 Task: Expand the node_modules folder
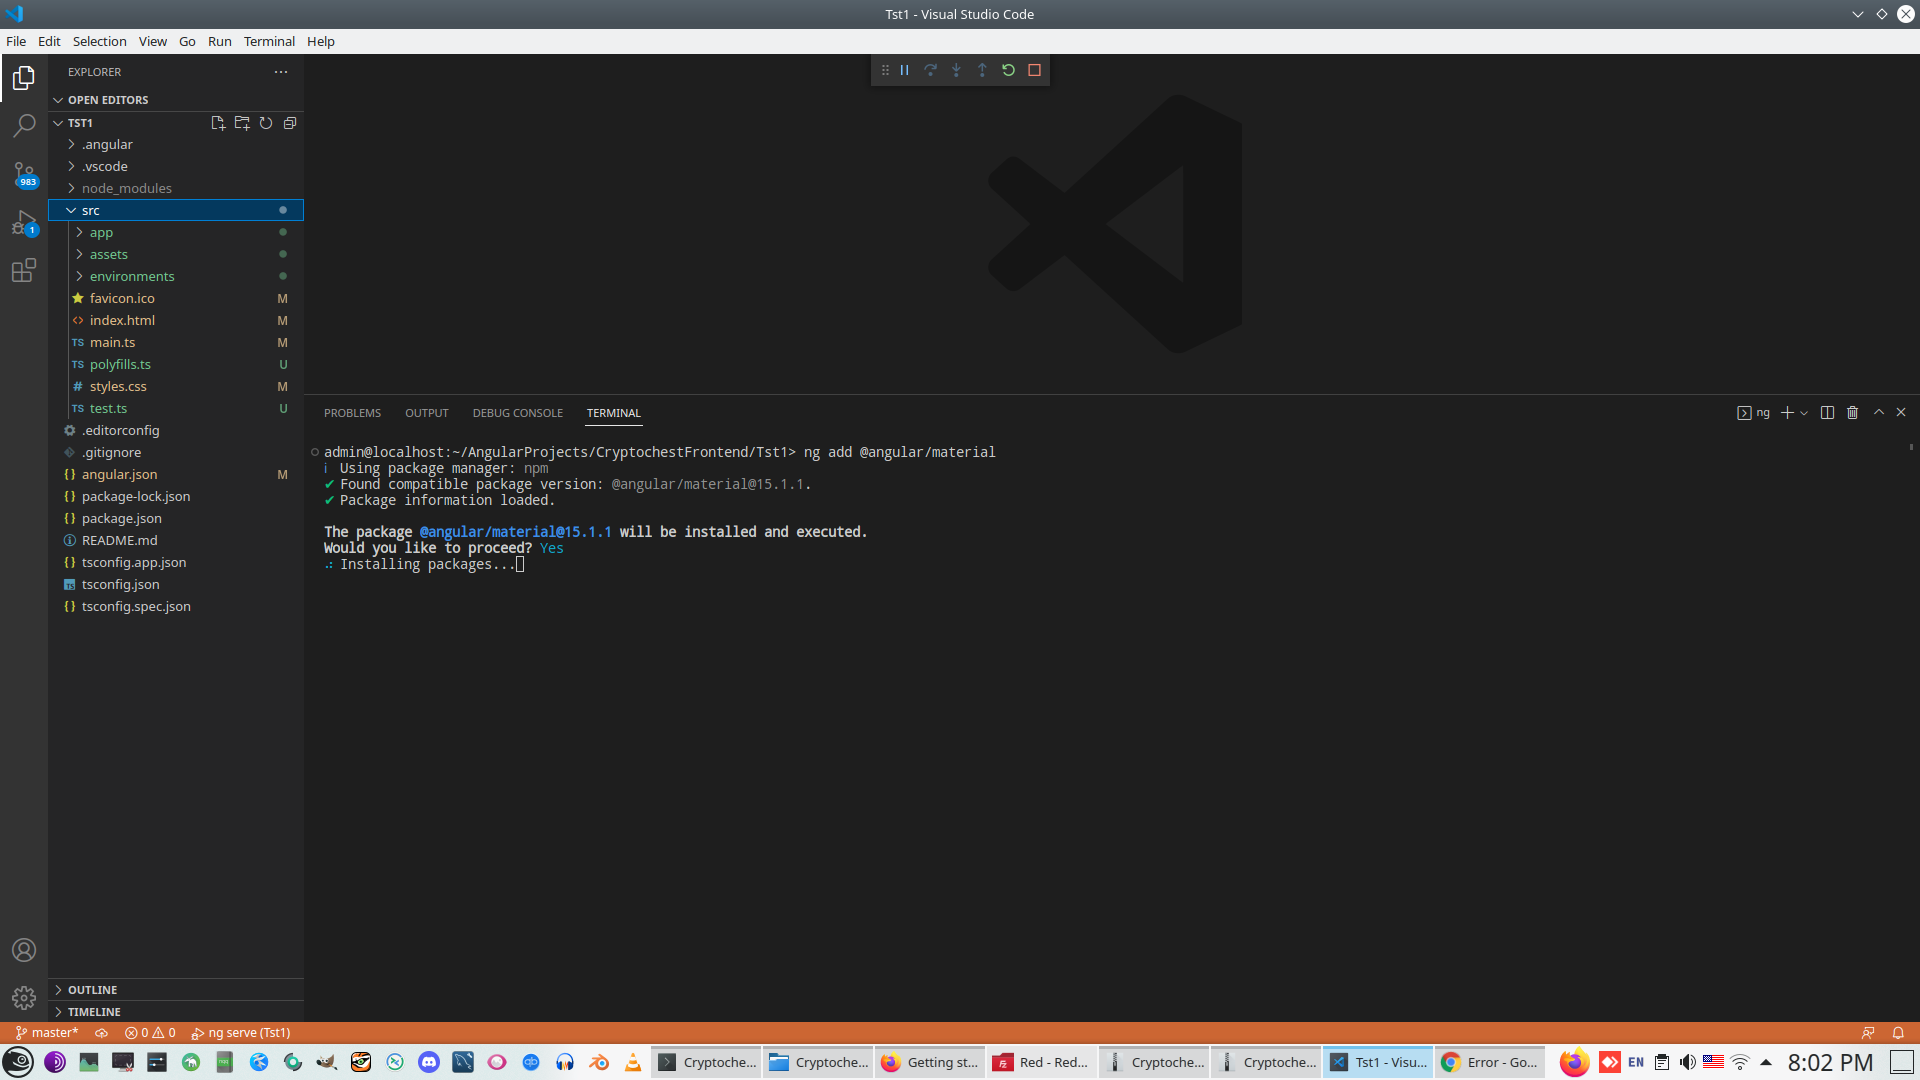pos(126,188)
